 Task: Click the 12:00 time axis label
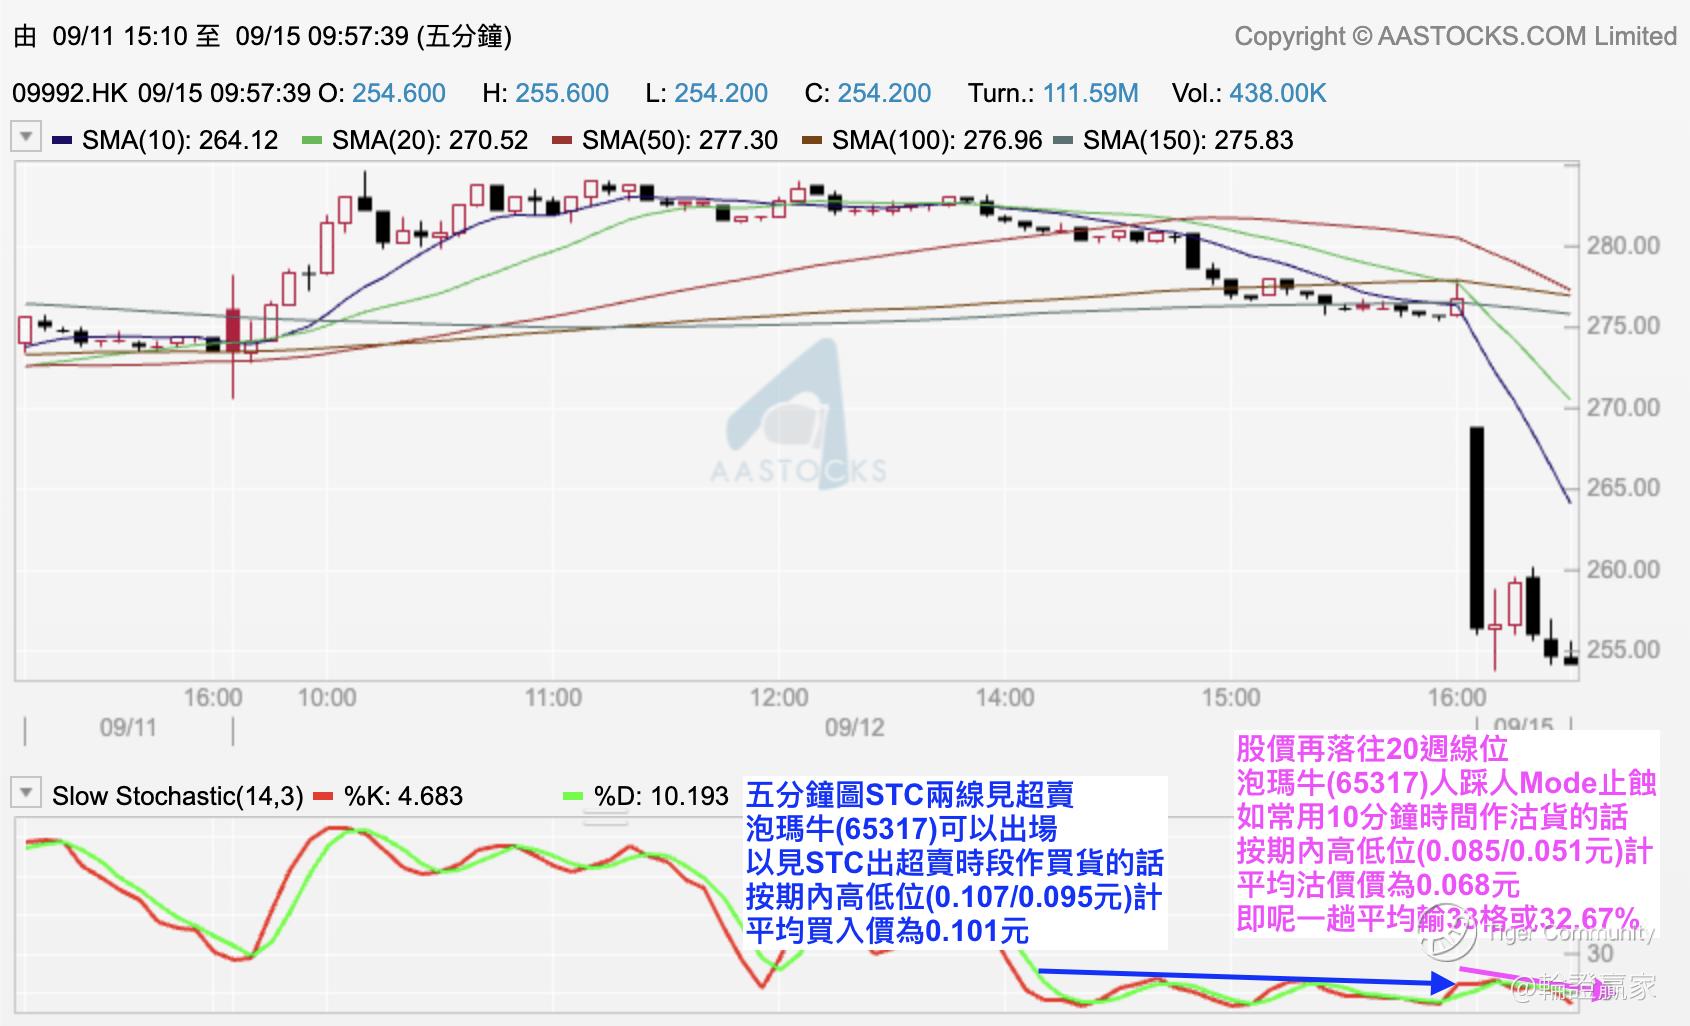tap(779, 697)
